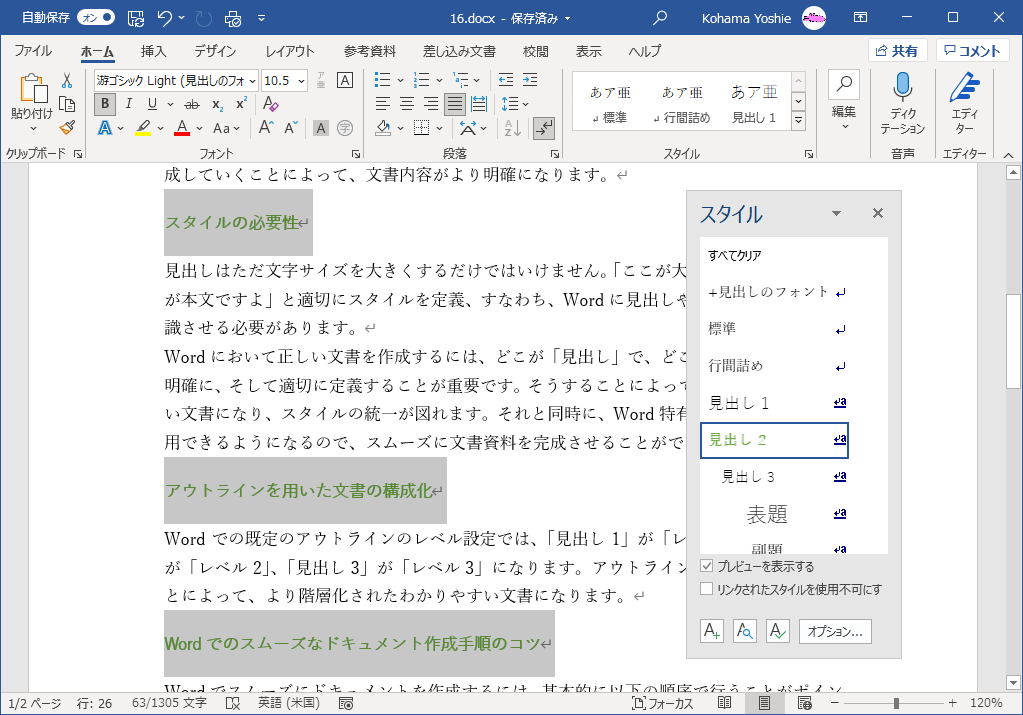Switch to デザイン tab
Image resolution: width=1023 pixels, height=715 pixels.
215,51
